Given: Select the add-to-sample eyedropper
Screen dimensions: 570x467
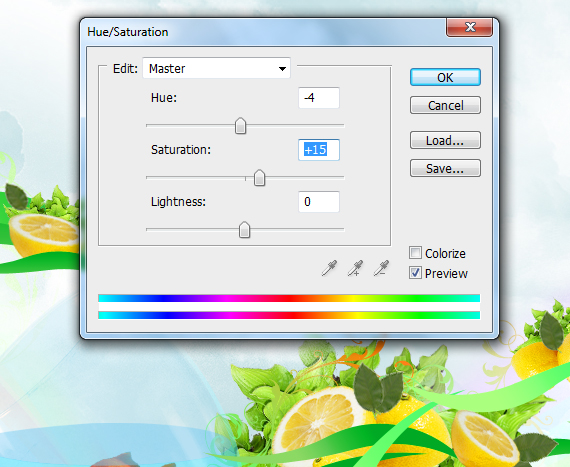Looking at the screenshot, I should 355,268.
